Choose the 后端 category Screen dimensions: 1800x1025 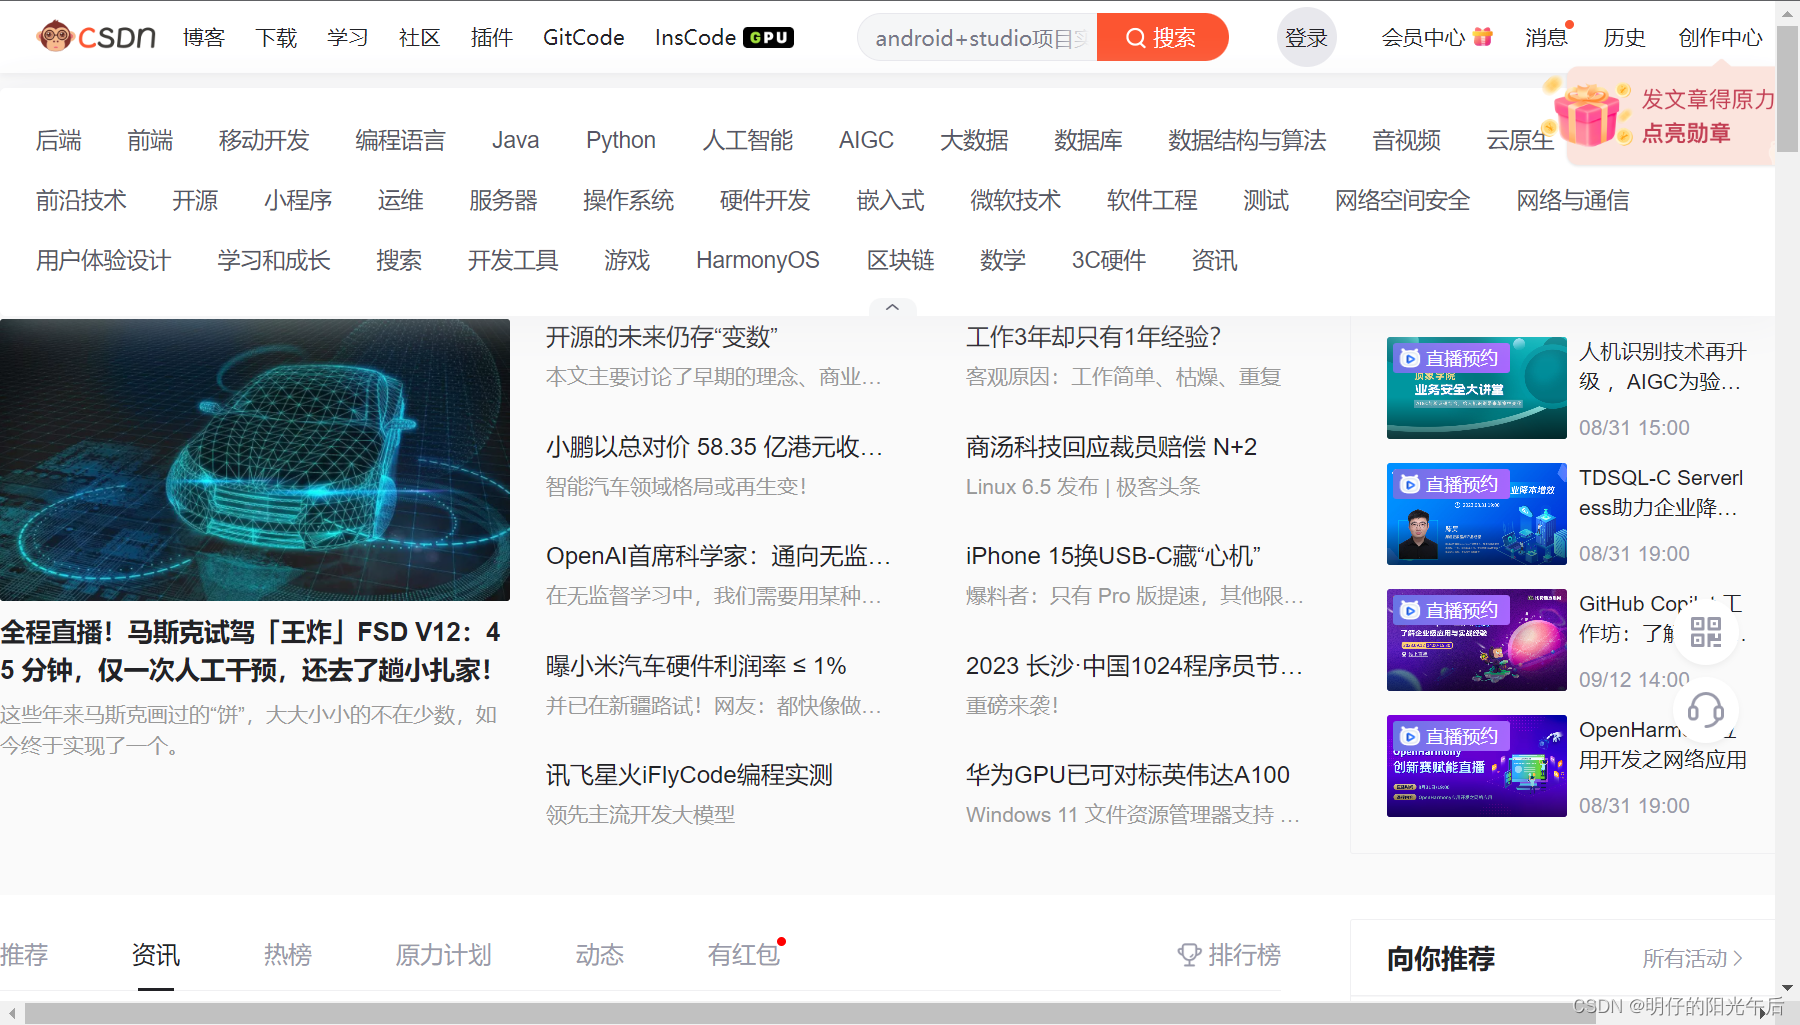click(59, 140)
